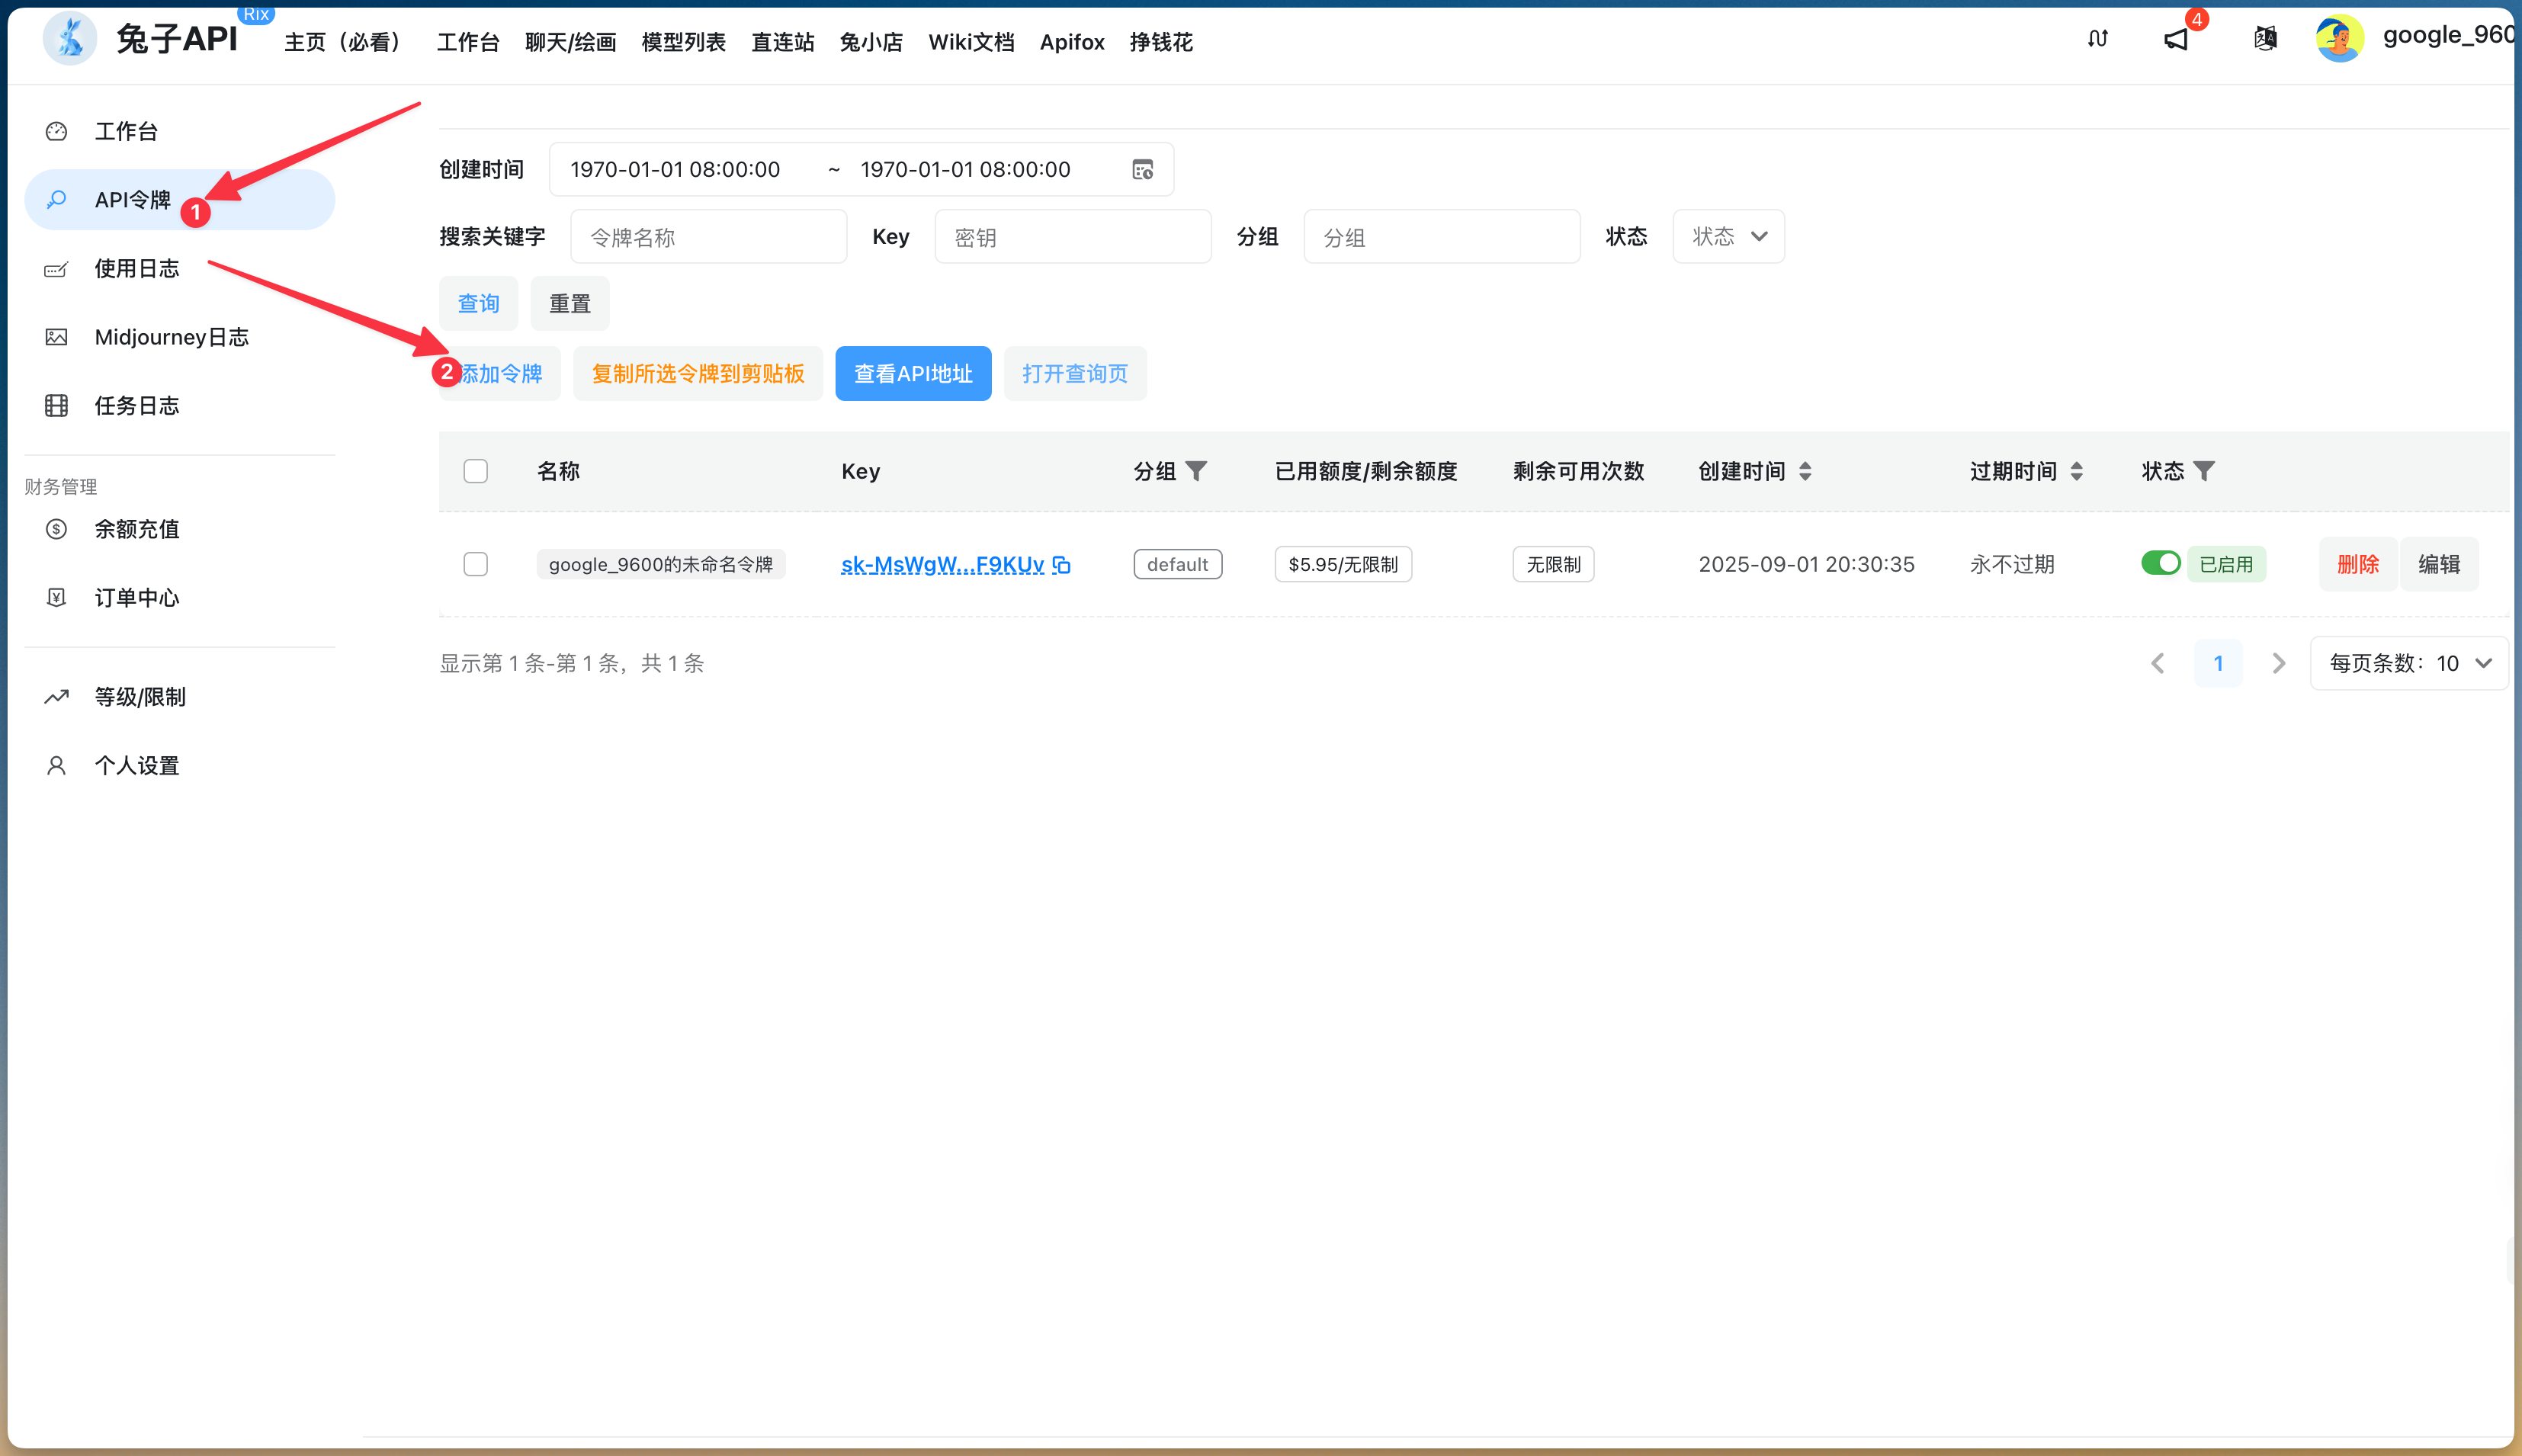2522x1456 pixels.
Task: Open the sk-MsWgW...F9KUv key link
Action: (941, 564)
